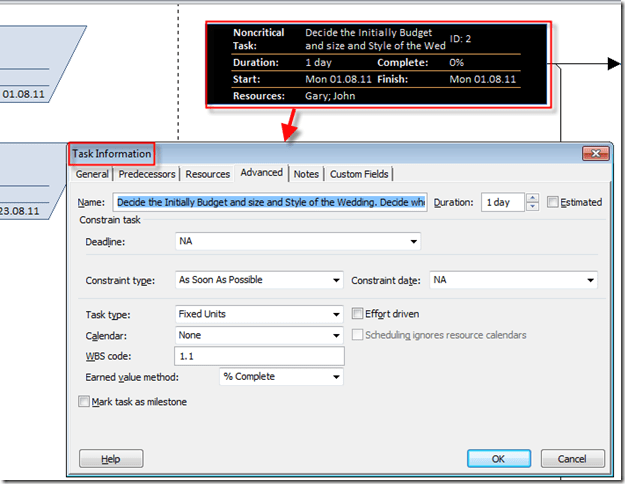Viewport: 625px width, 484px height.
Task: Enable the Estimated checkbox
Action: click(x=554, y=202)
